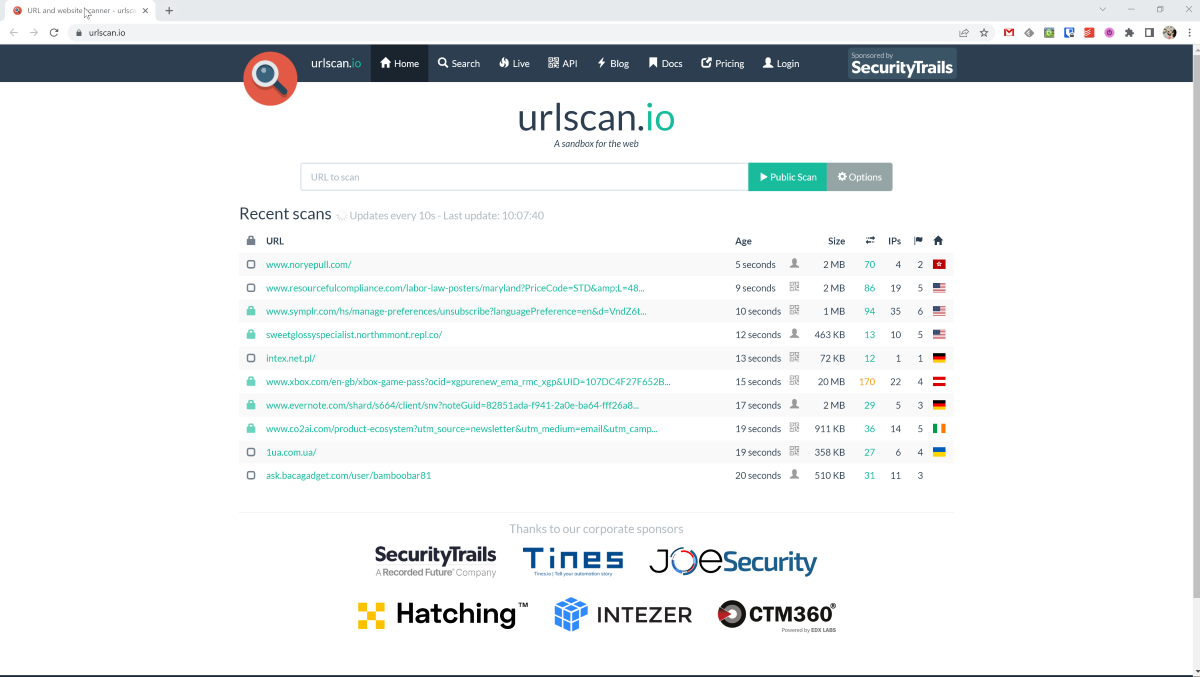Click browser back arrow
Viewport: 1200px width, 677px height.
click(x=14, y=32)
